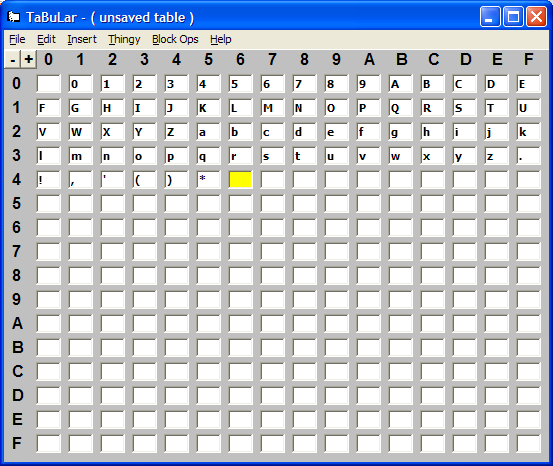The width and height of the screenshot is (553, 466).
Task: Open the Edit menu
Action: pyautogui.click(x=47, y=39)
